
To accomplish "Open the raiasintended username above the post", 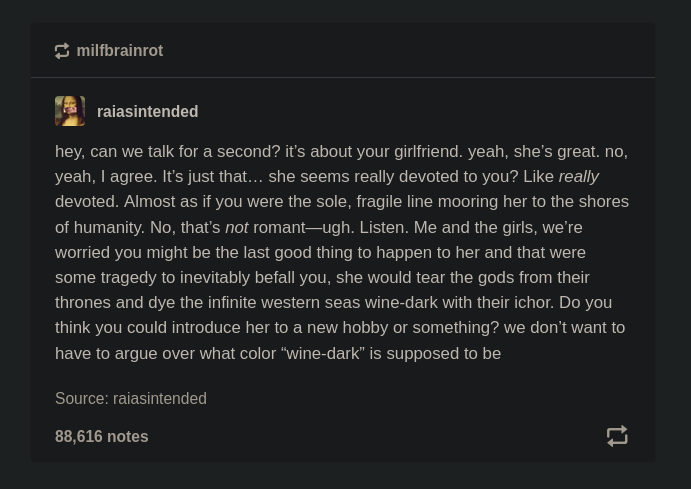I will click(147, 112).
